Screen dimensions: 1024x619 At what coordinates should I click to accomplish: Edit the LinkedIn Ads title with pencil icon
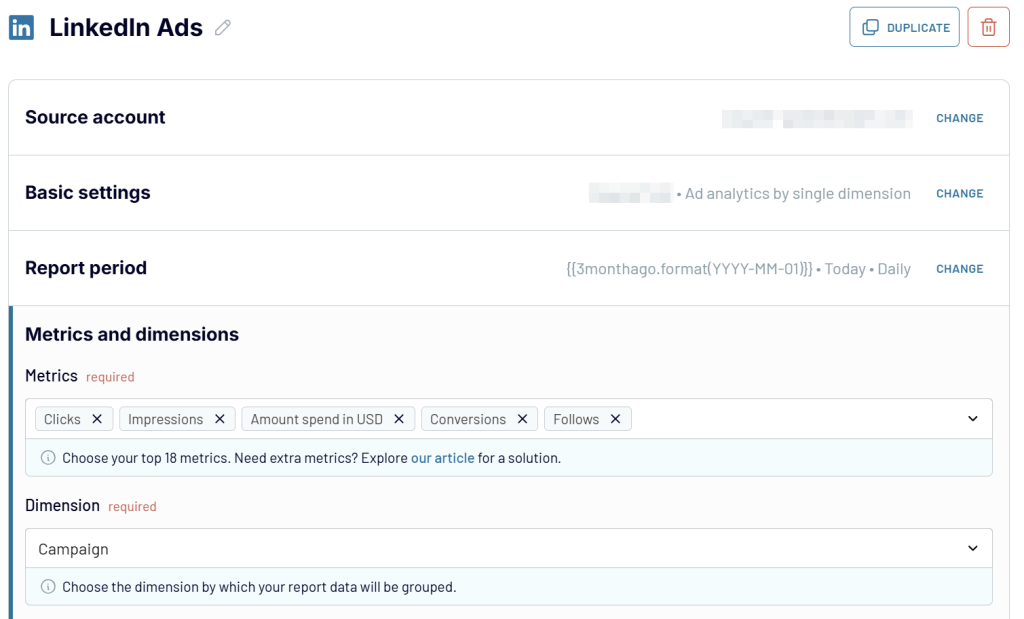point(223,27)
